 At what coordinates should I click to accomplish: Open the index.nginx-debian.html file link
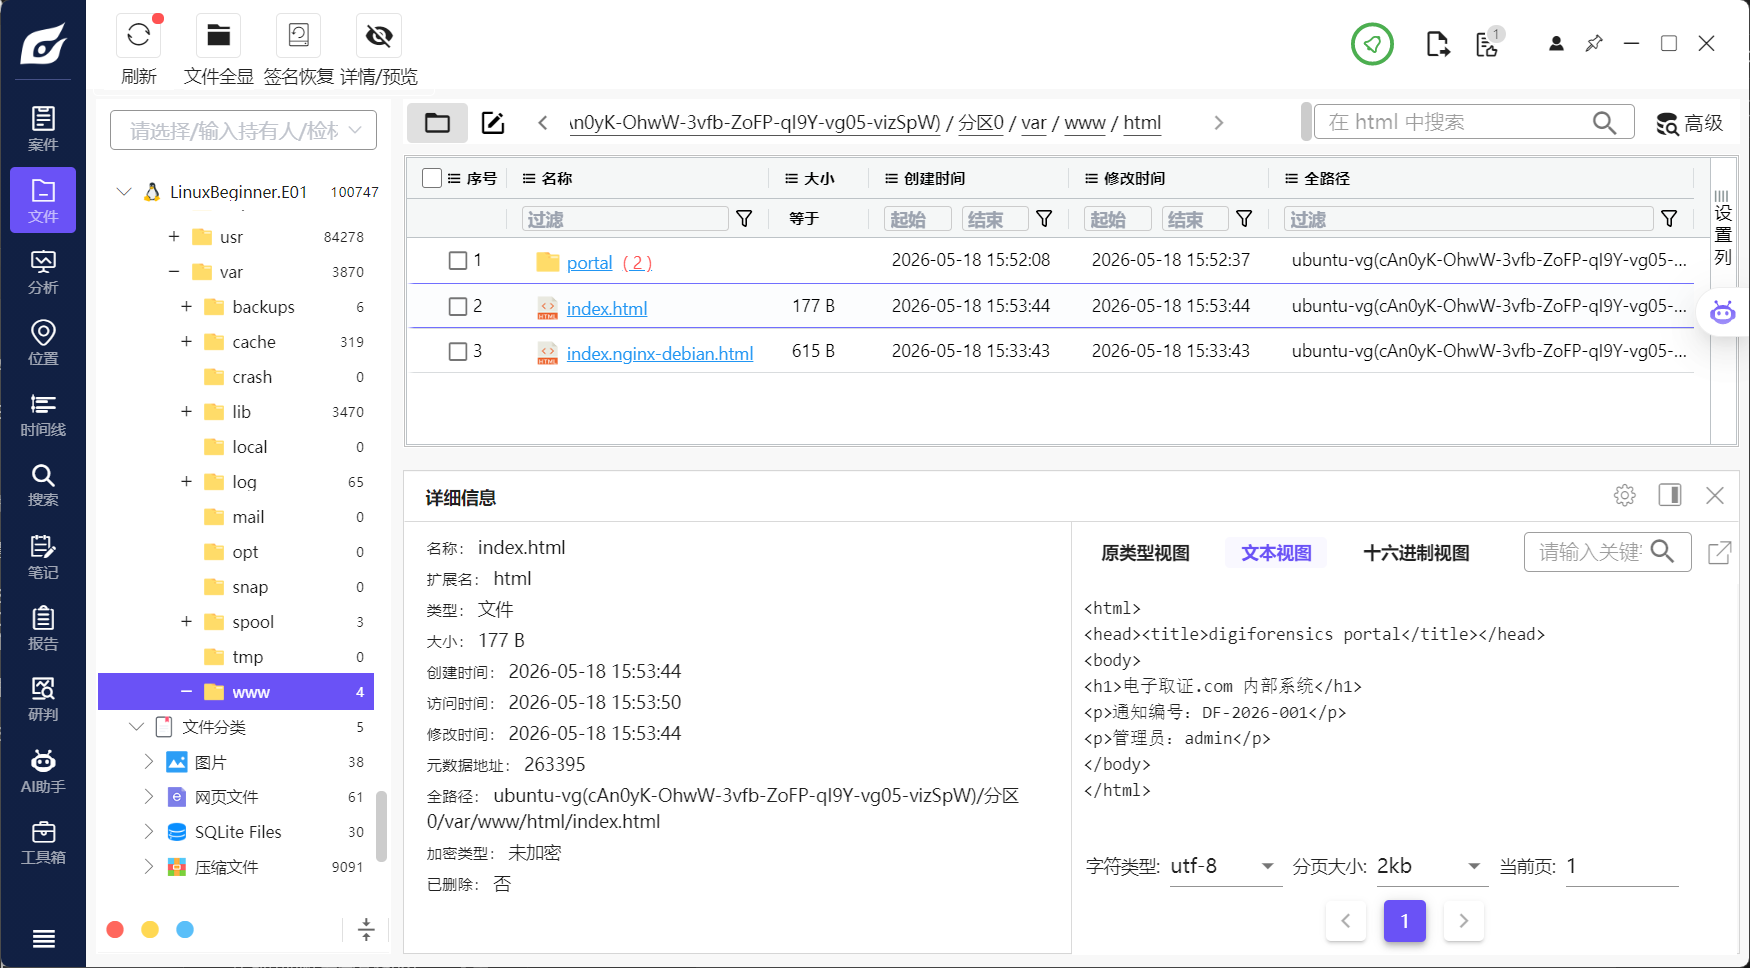point(660,353)
